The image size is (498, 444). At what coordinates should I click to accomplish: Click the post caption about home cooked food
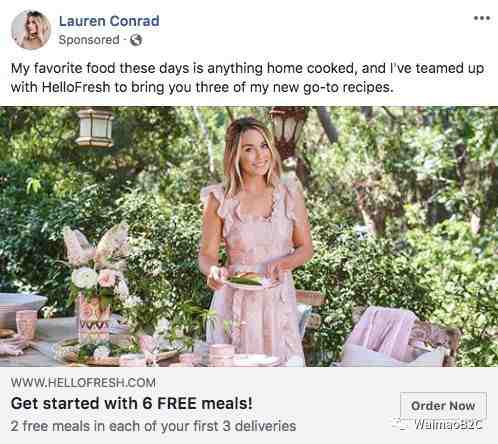tap(247, 78)
